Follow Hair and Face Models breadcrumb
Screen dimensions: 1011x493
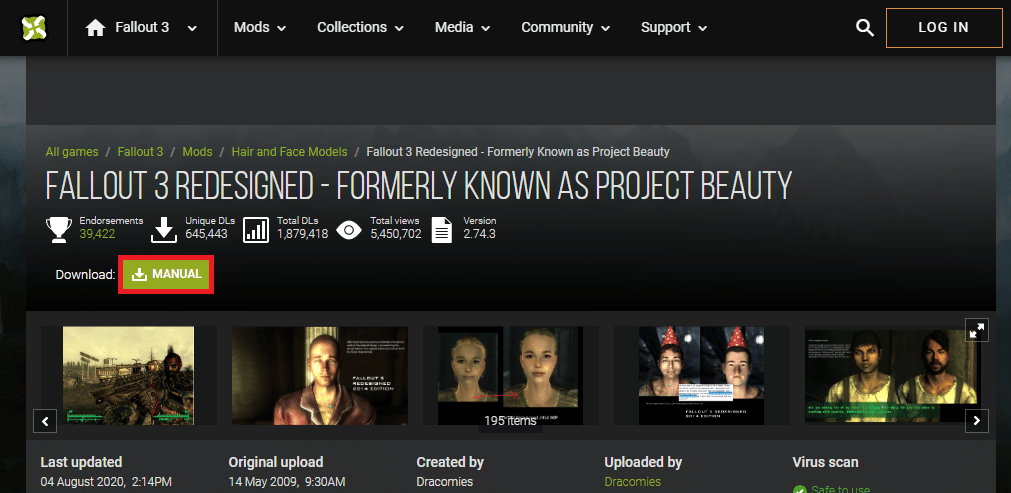point(290,152)
